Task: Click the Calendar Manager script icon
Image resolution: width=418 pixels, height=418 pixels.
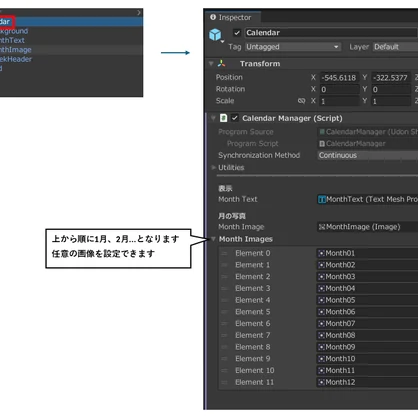Action: (x=223, y=118)
